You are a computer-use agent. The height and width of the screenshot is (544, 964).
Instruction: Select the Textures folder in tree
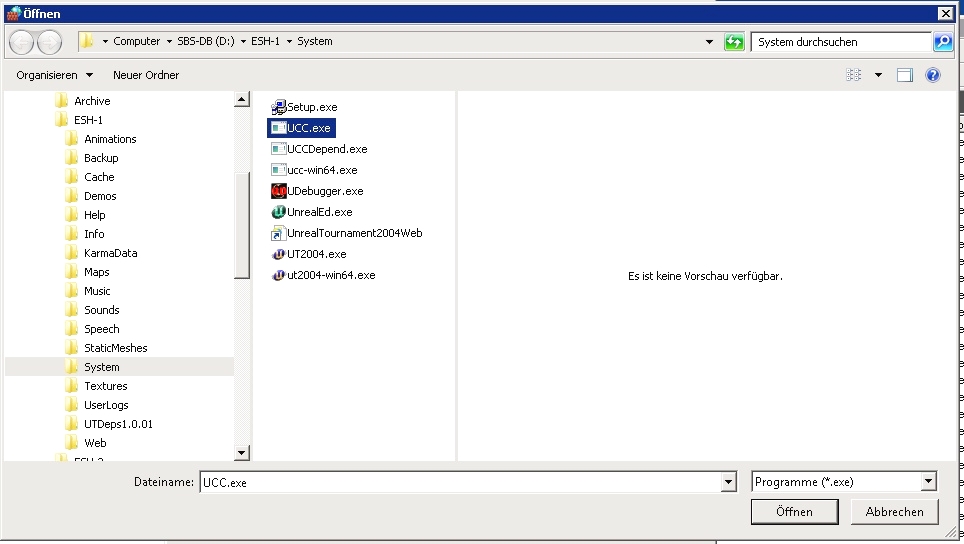106,386
